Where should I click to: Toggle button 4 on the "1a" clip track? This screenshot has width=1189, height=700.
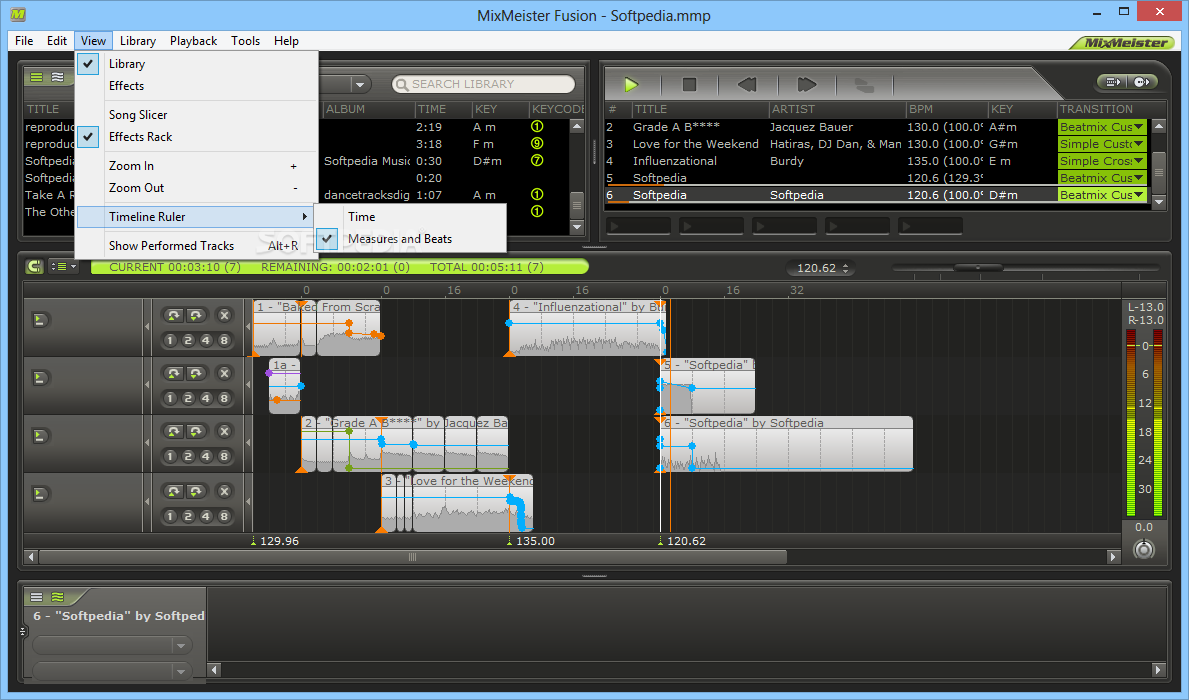pos(205,398)
